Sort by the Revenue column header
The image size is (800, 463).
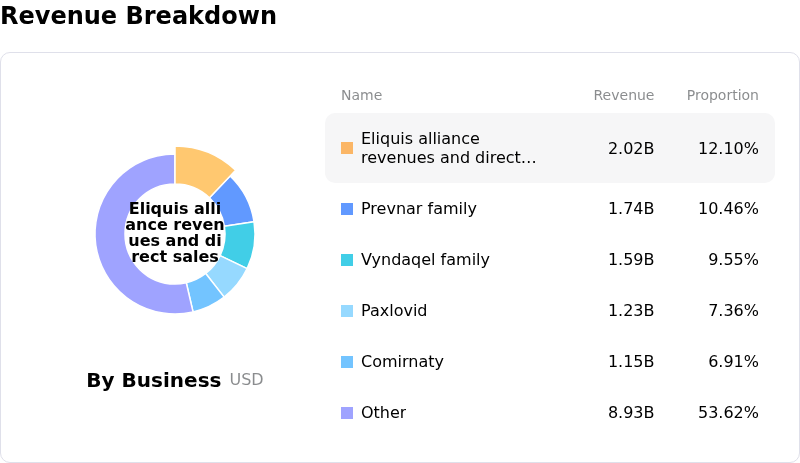[x=623, y=95]
